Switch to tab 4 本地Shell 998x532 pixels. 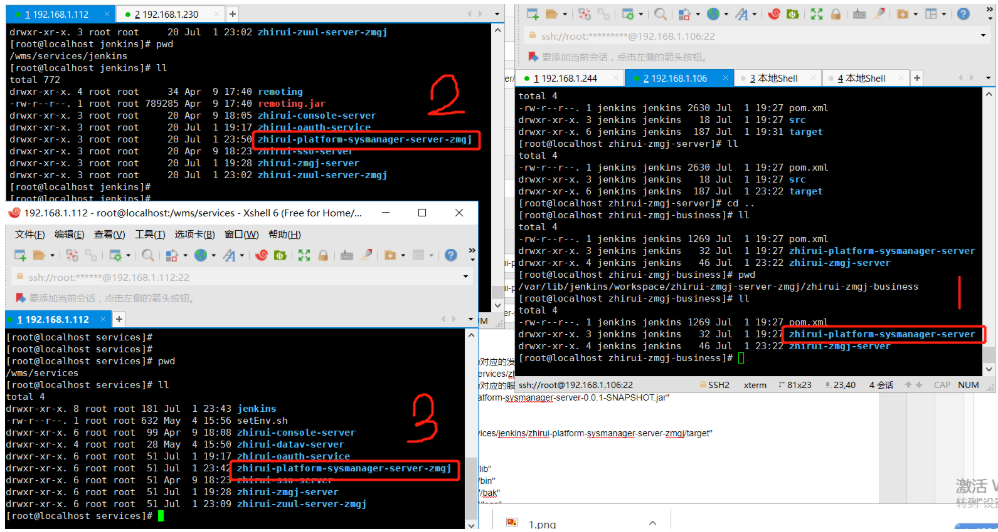[864, 78]
